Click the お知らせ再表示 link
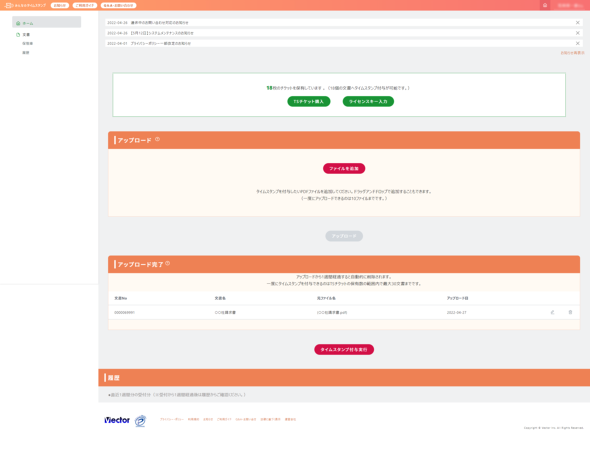 pyautogui.click(x=572, y=53)
